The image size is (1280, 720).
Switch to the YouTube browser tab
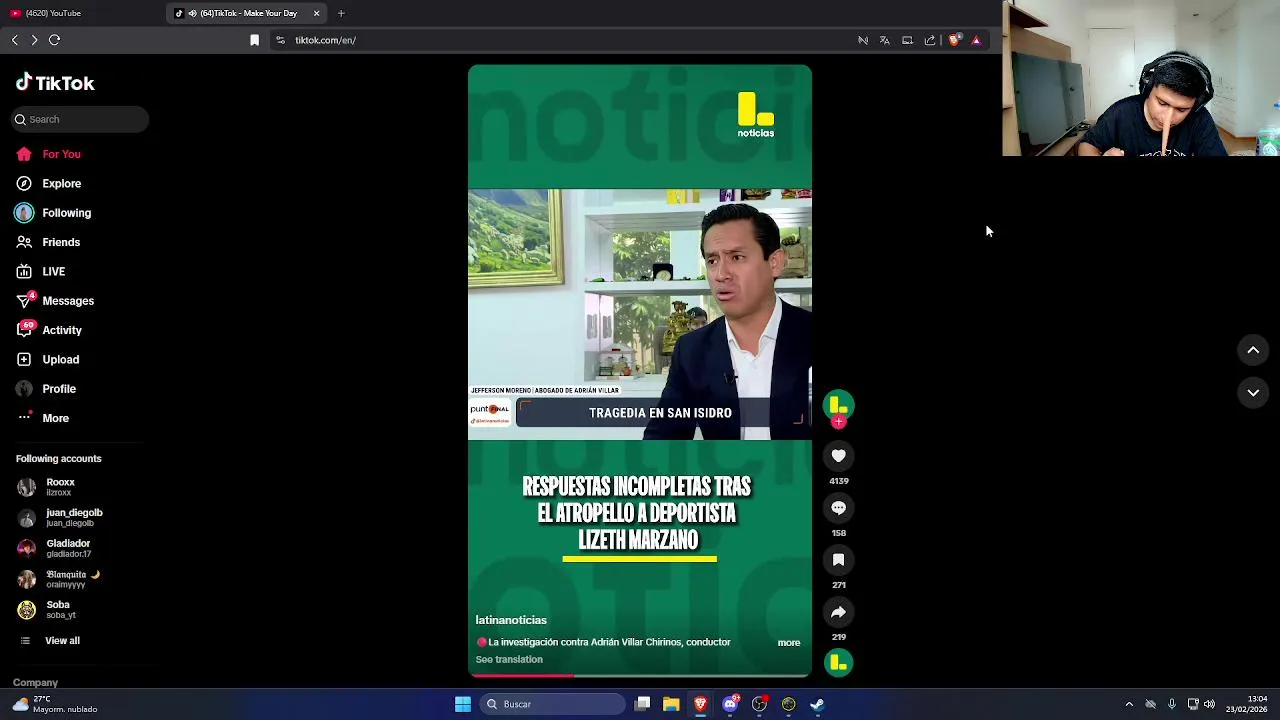pos(82,13)
